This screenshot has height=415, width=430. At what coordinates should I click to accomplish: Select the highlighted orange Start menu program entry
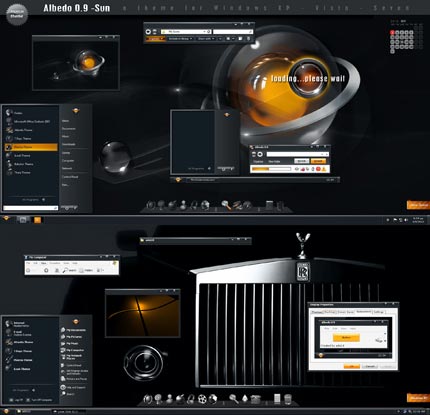tap(31, 147)
